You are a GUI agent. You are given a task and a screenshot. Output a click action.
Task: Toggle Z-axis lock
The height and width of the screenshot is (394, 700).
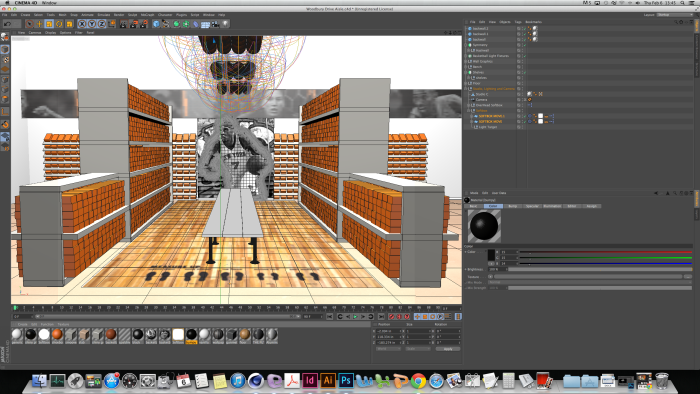point(101,24)
